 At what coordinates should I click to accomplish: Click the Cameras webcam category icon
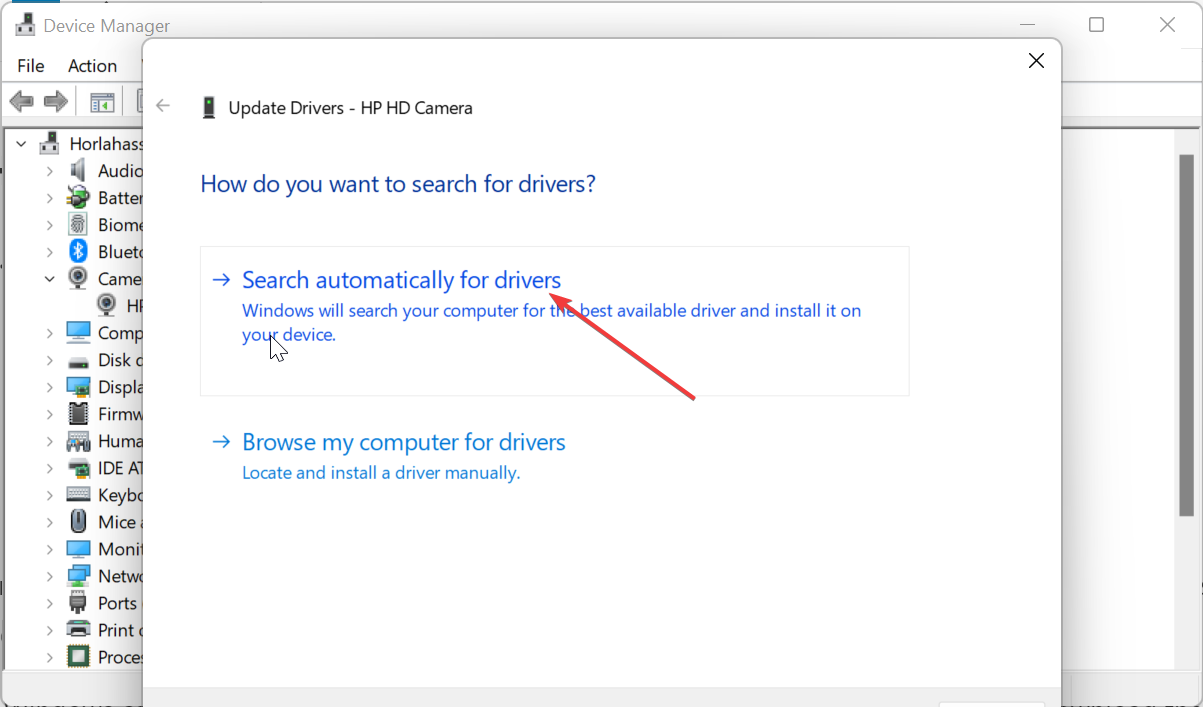click(78, 279)
